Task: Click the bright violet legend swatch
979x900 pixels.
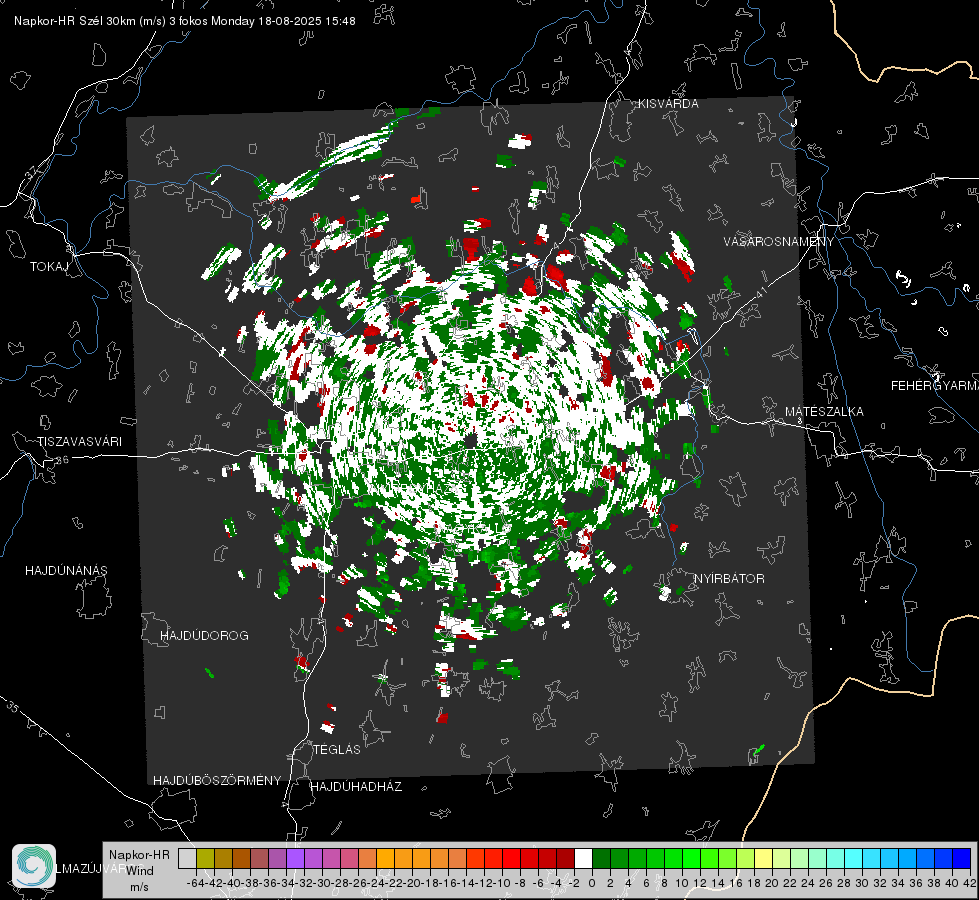Action: point(295,859)
